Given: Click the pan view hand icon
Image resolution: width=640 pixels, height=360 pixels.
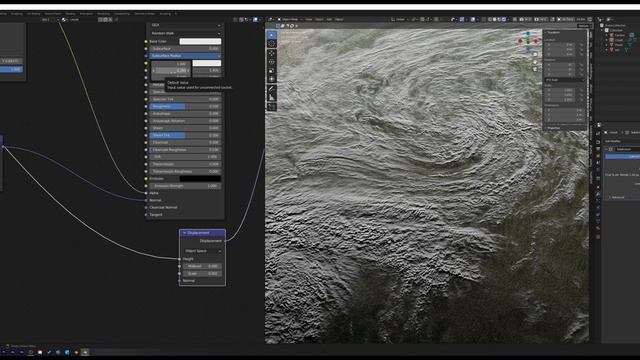Looking at the screenshot, I should [x=535, y=62].
